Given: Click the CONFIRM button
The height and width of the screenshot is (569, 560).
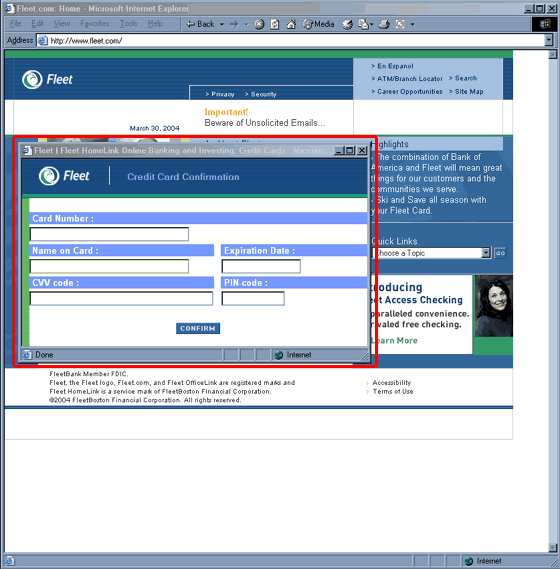Looking at the screenshot, I should 198,328.
